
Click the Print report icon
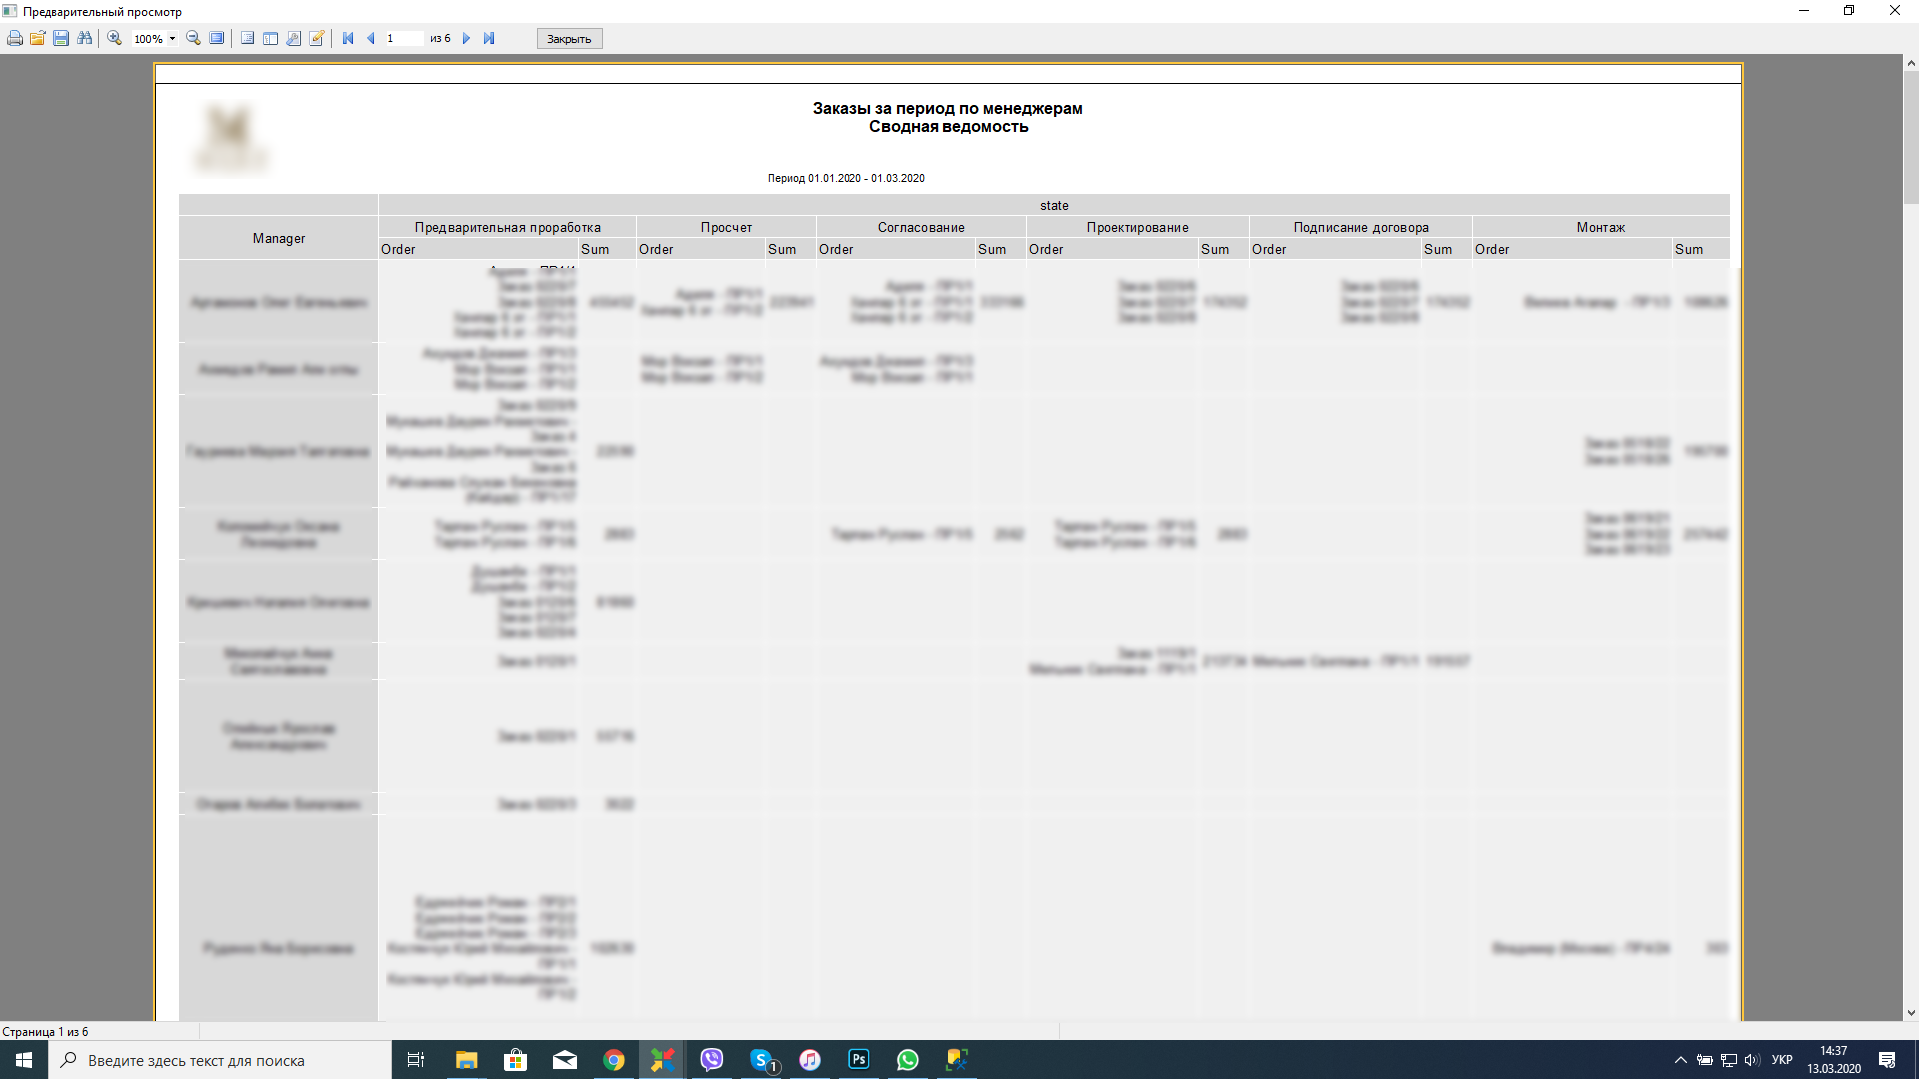[15, 38]
